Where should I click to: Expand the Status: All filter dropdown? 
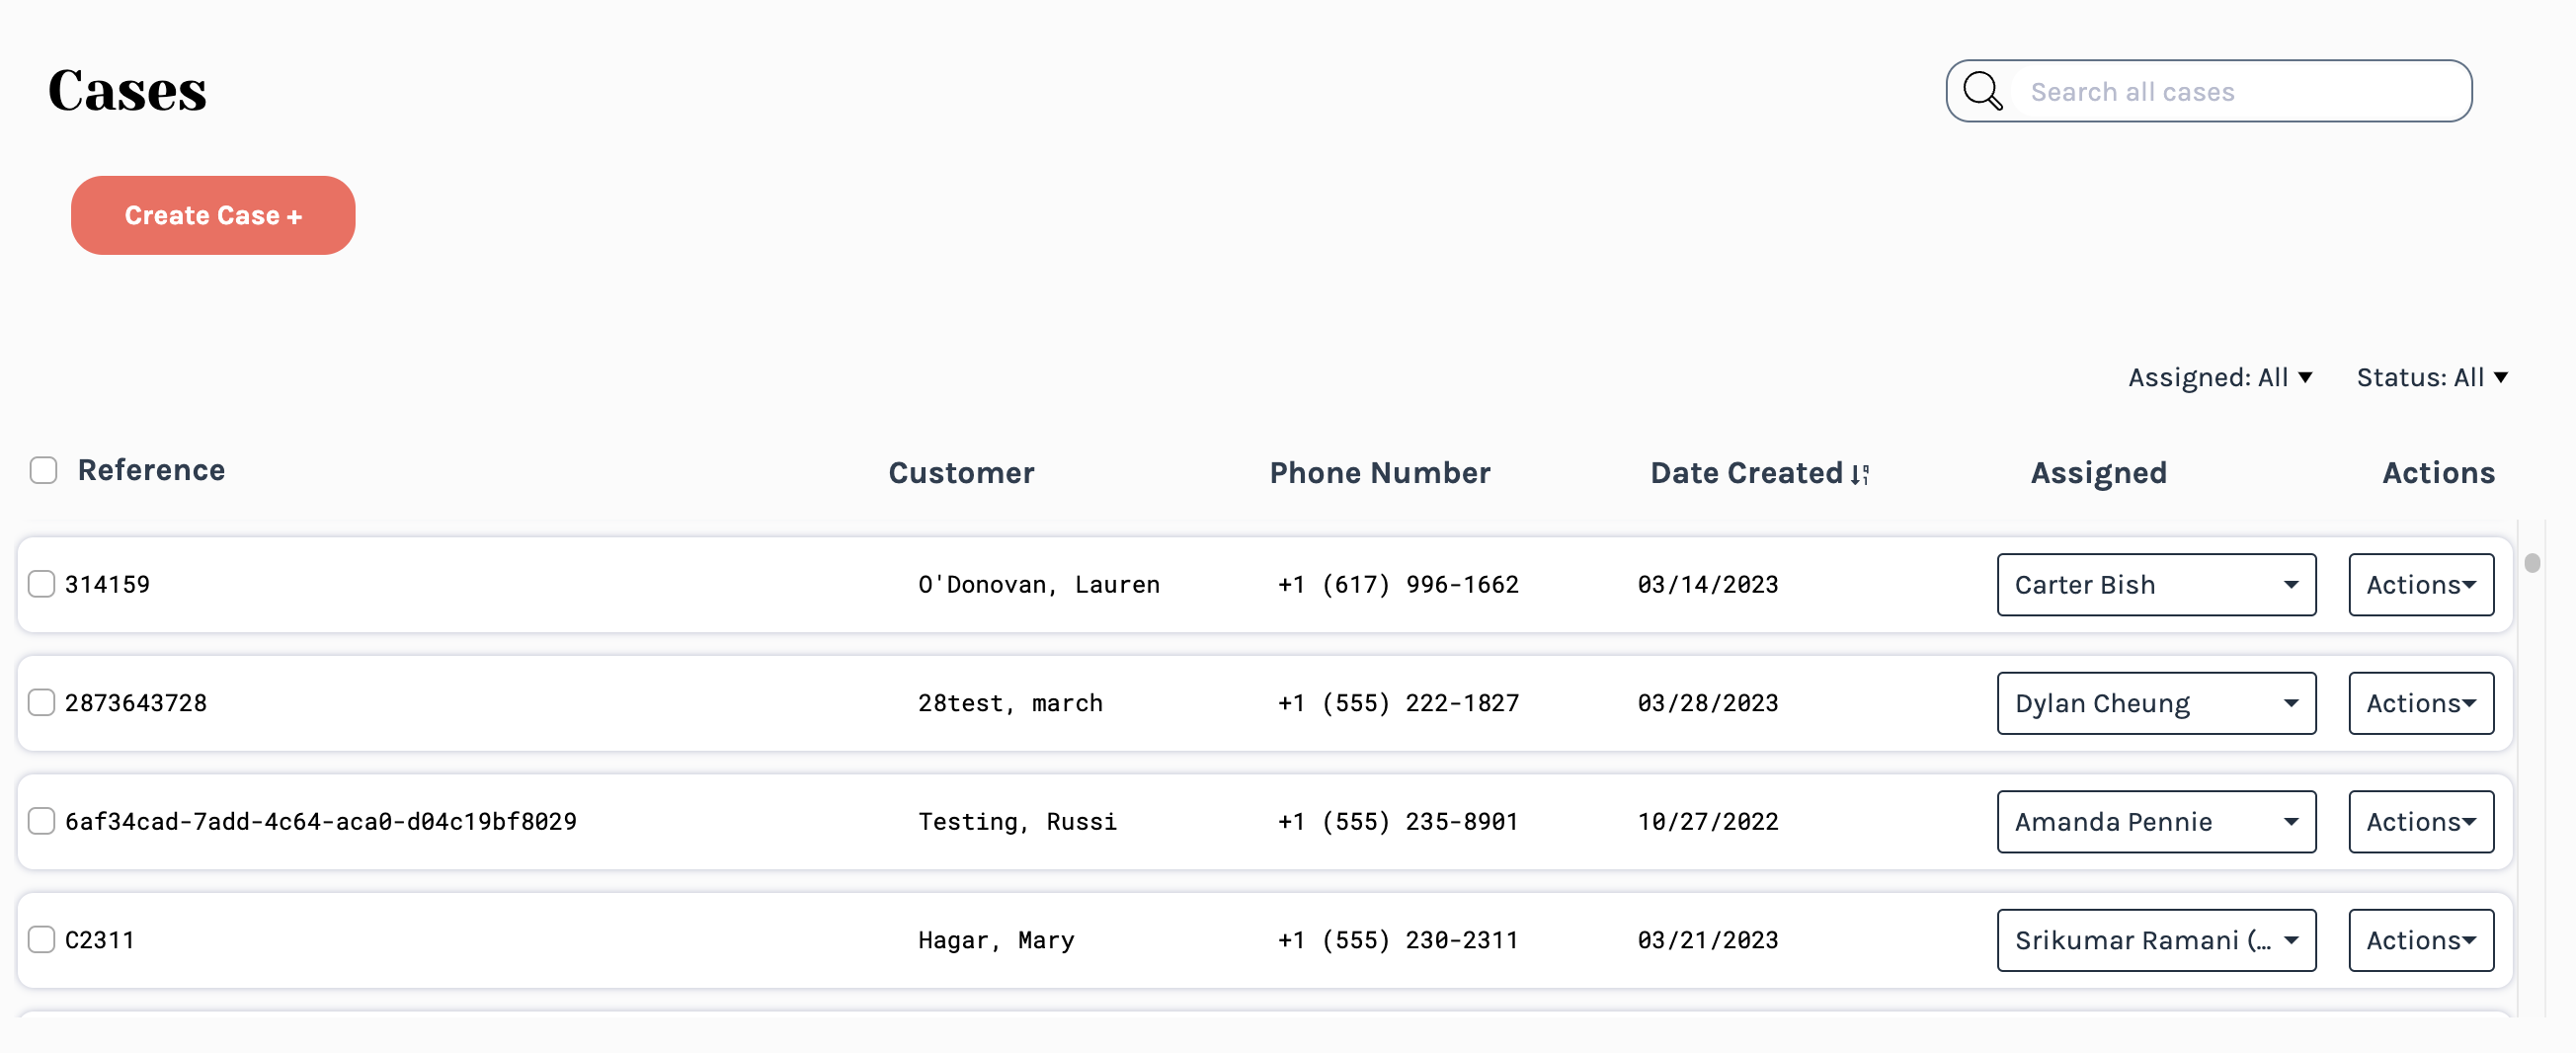click(2431, 377)
